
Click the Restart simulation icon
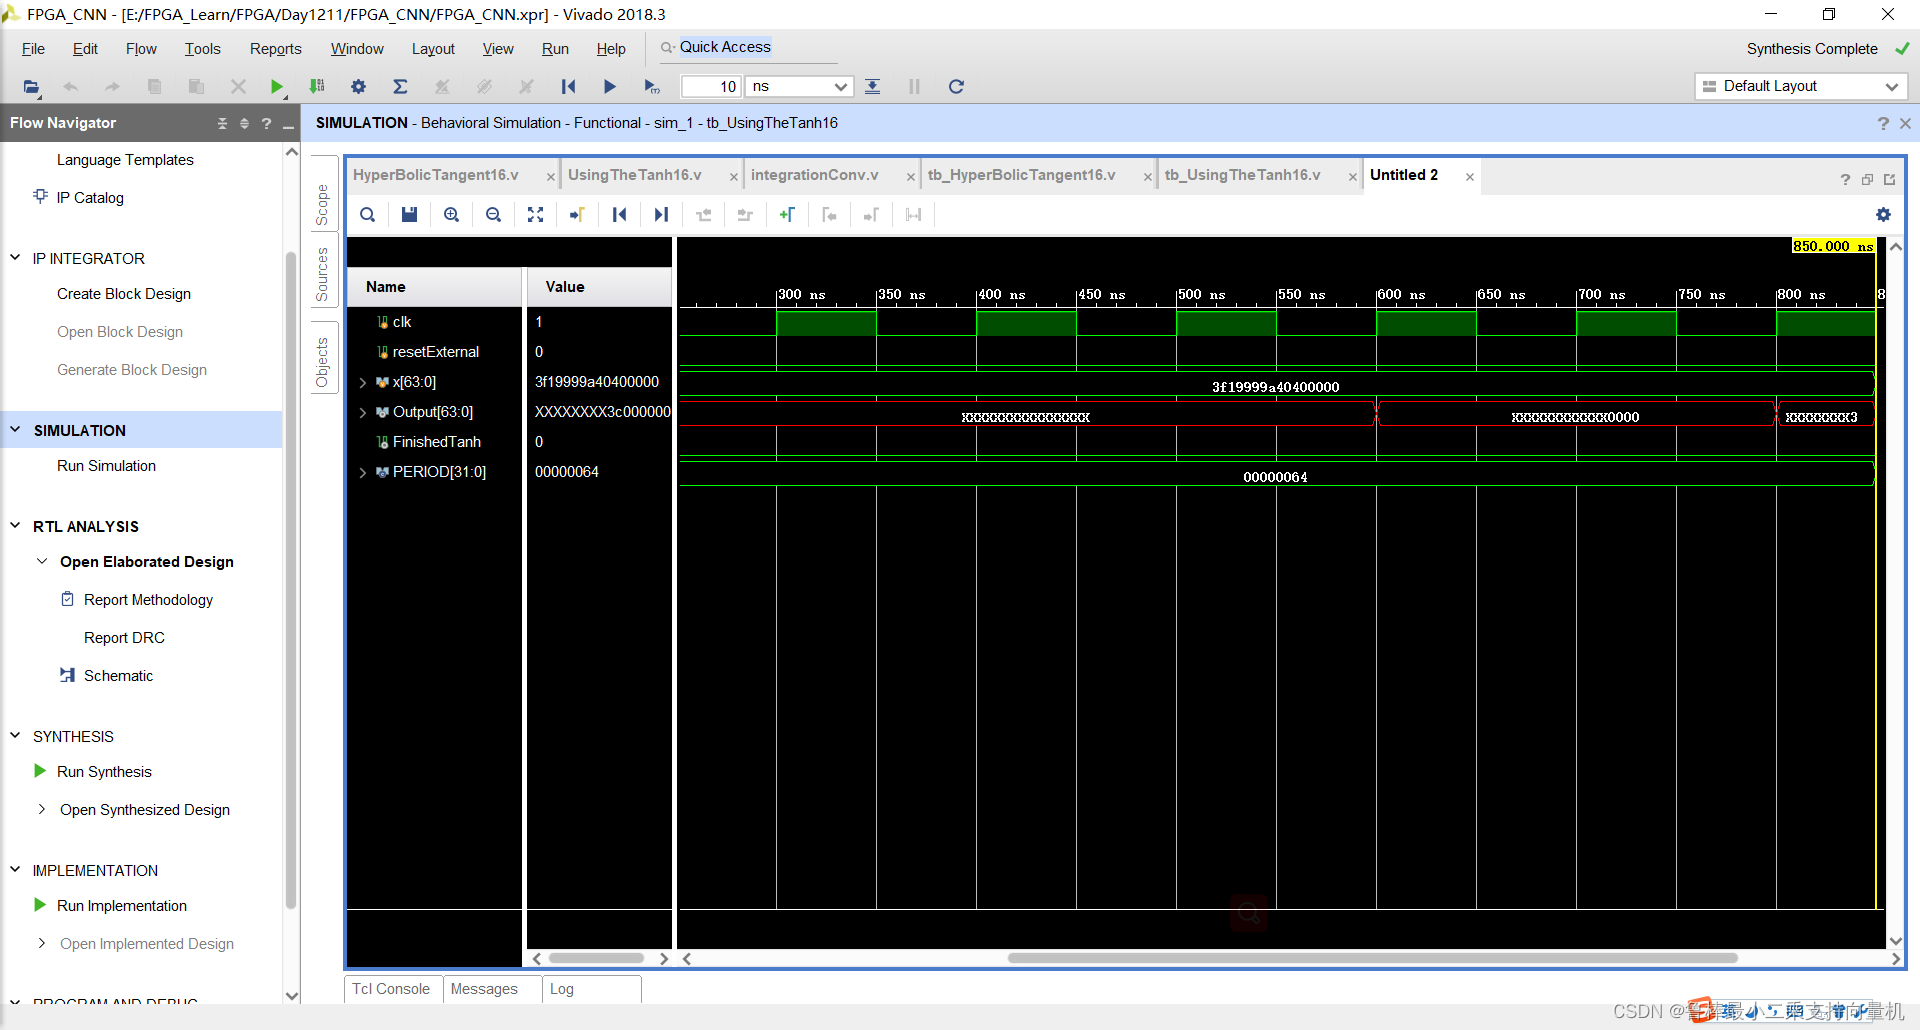pyautogui.click(x=568, y=87)
